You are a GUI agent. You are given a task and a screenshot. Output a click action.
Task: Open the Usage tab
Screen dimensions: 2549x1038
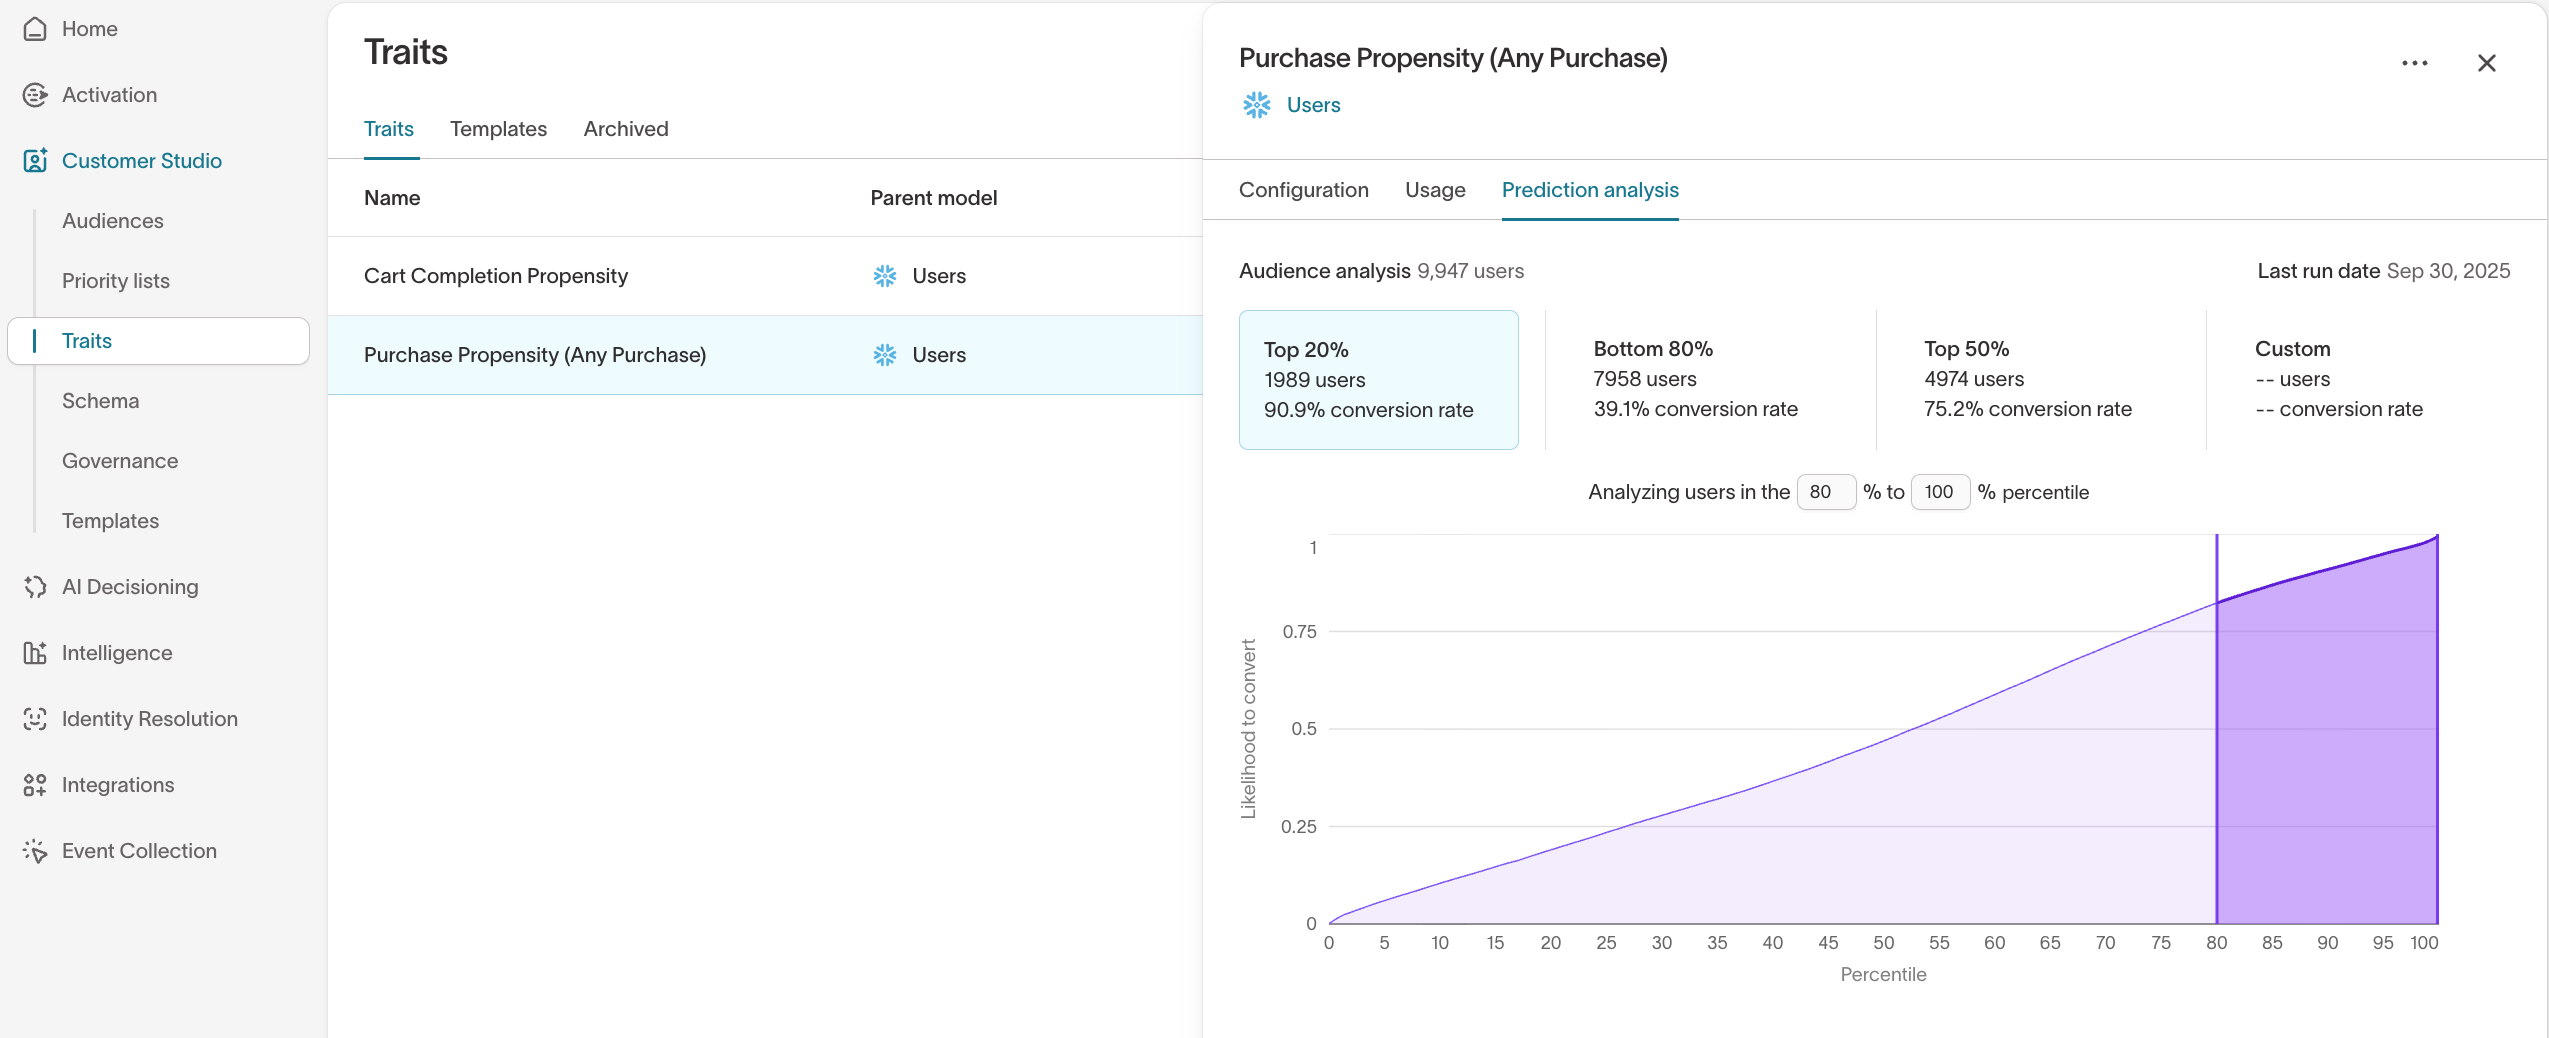click(1434, 190)
